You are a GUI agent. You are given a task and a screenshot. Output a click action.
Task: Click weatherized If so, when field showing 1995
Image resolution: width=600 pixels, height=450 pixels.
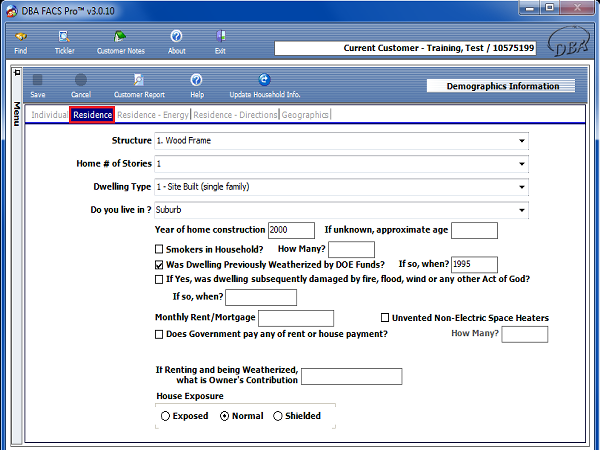point(474,264)
